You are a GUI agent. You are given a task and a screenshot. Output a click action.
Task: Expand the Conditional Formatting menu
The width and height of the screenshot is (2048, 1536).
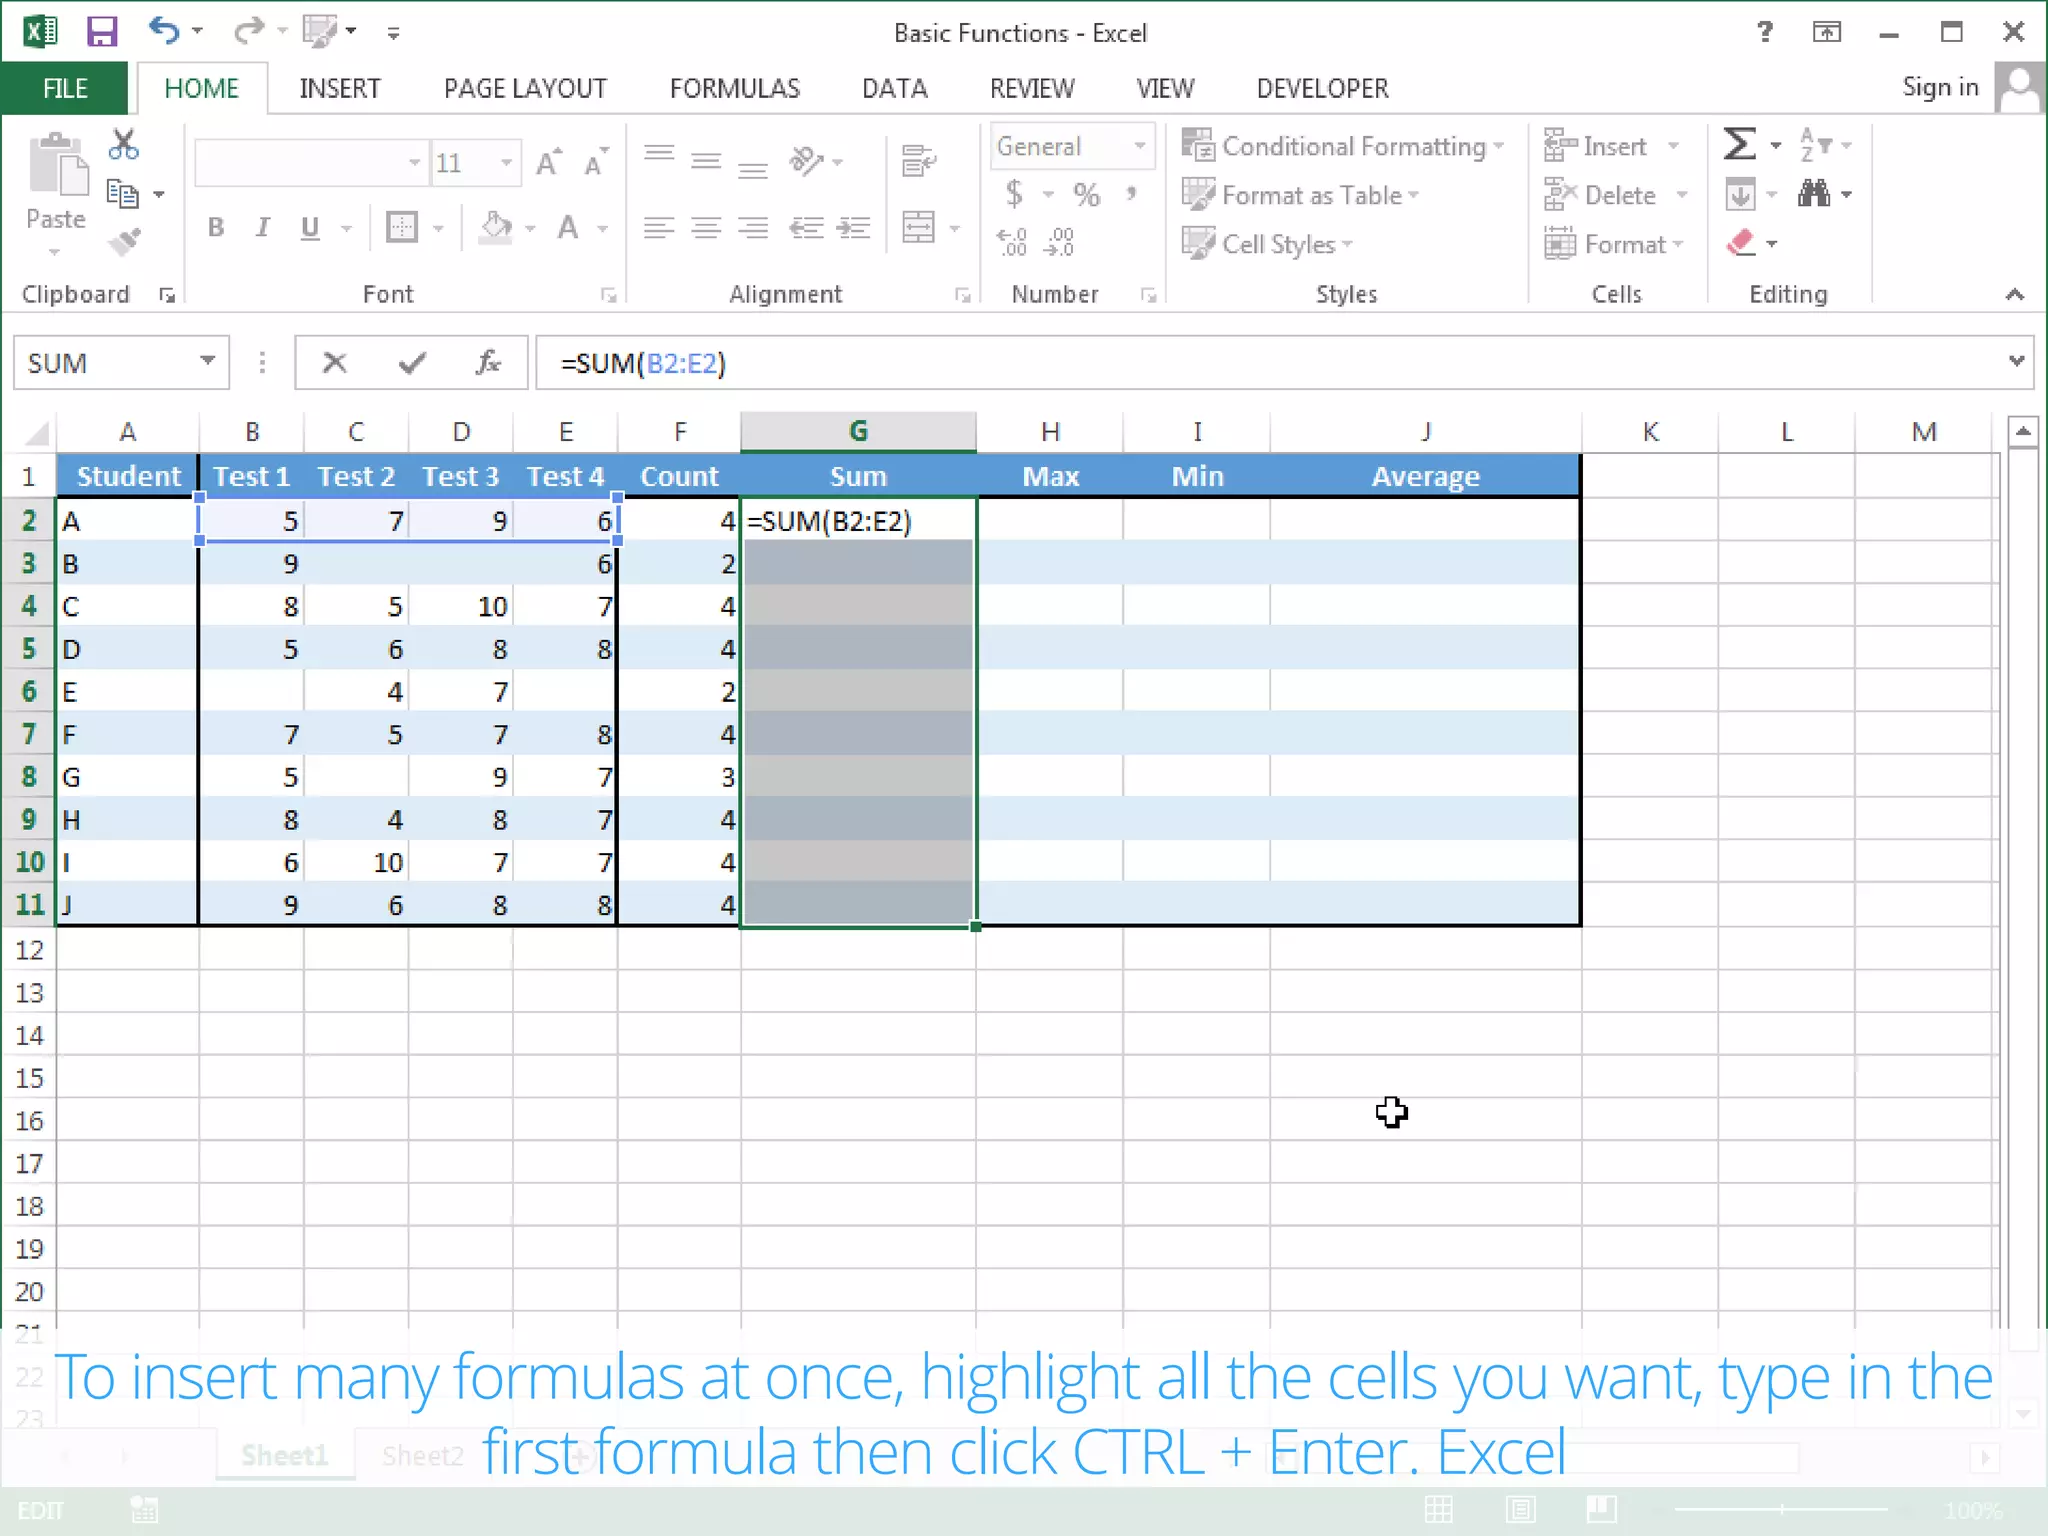coord(1343,146)
